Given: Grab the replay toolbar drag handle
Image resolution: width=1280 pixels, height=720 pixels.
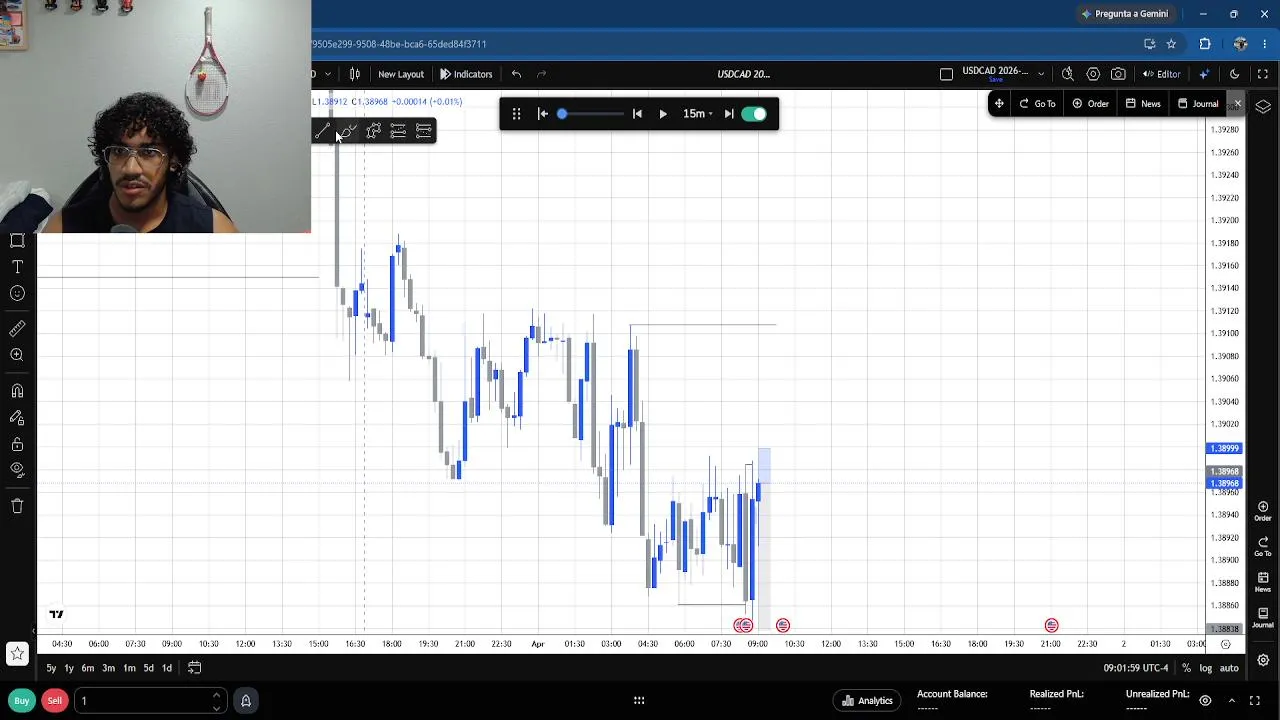Looking at the screenshot, I should click(x=516, y=114).
